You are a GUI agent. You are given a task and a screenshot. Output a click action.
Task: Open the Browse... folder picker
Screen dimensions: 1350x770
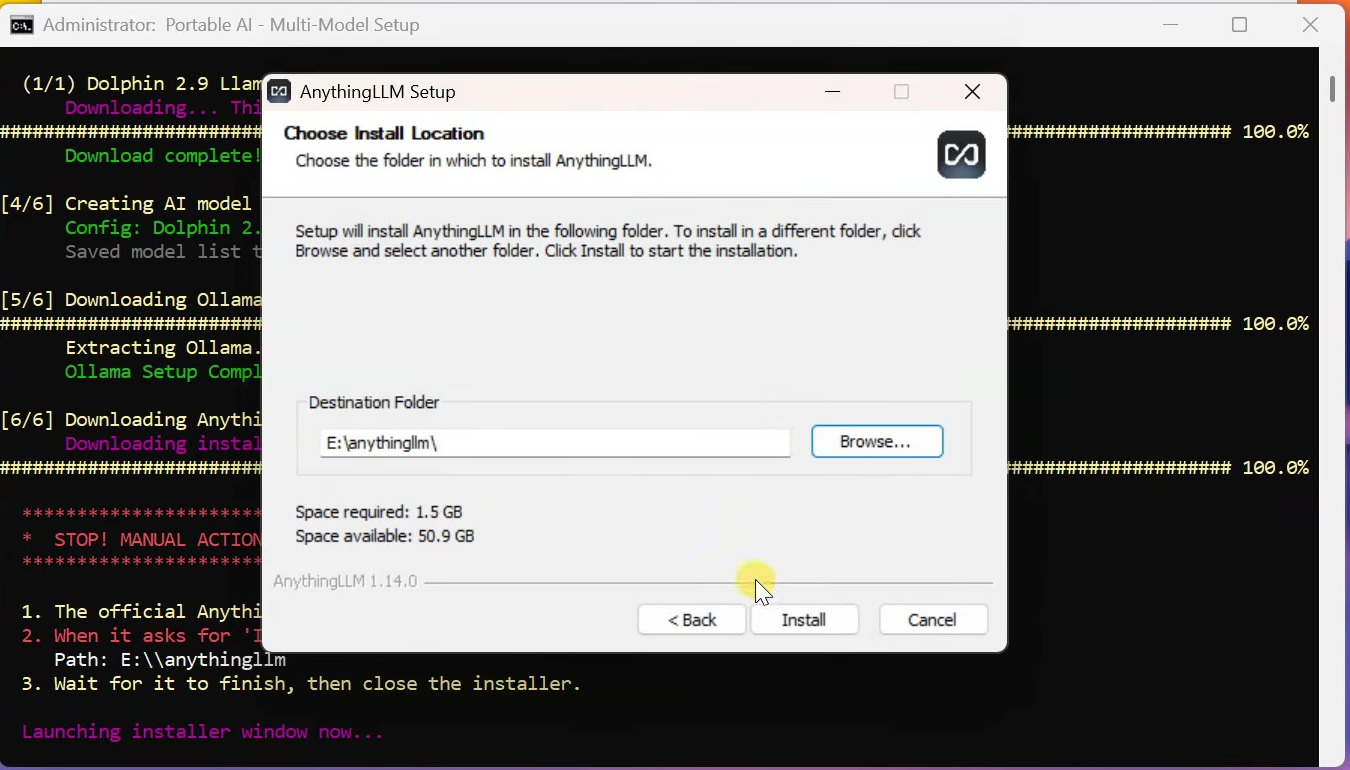coord(876,442)
